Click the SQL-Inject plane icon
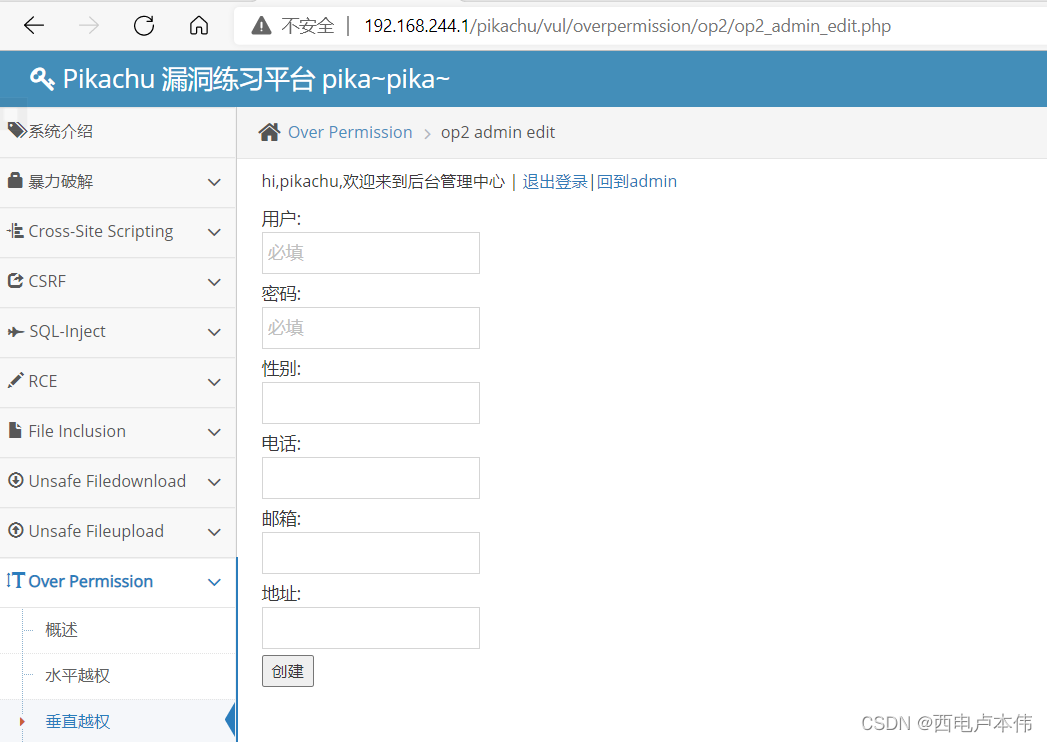 click(15, 331)
